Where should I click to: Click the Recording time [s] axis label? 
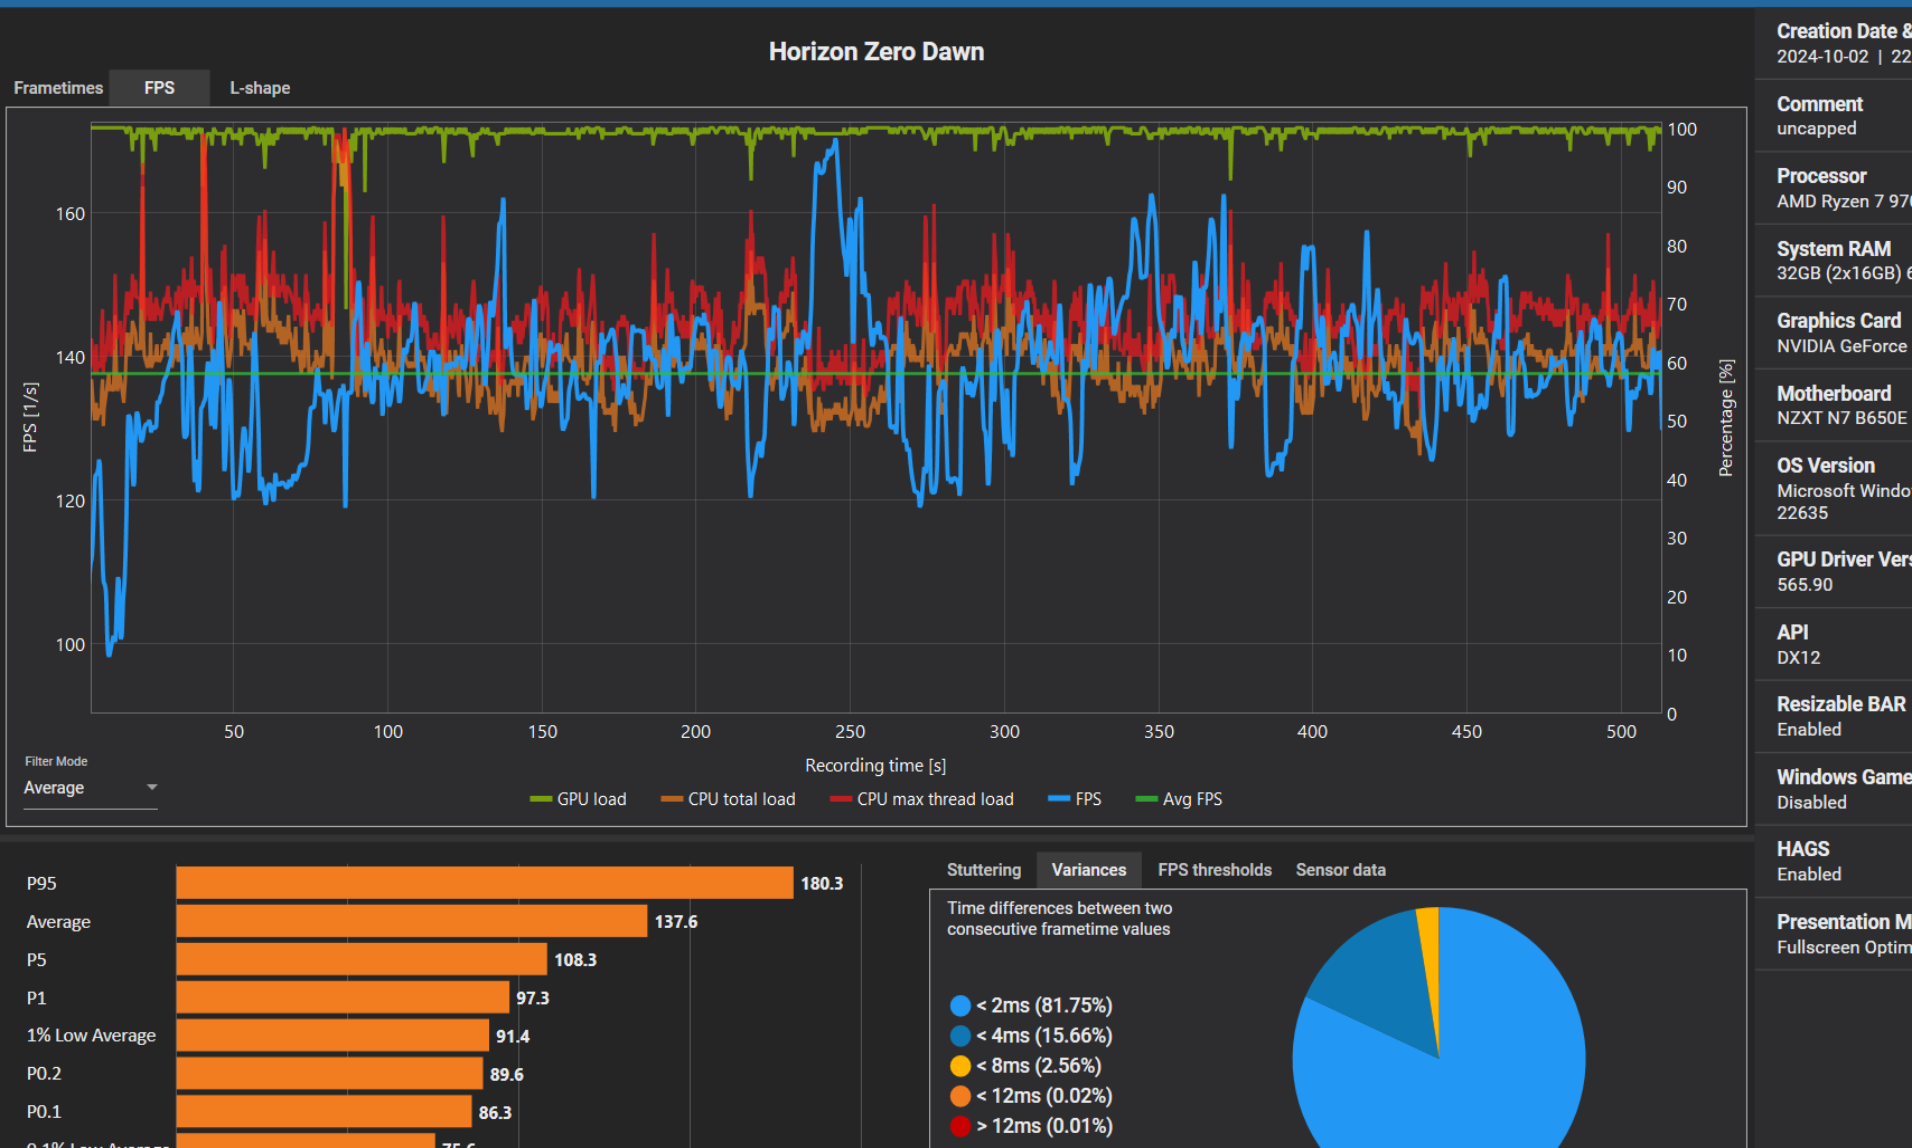pos(875,765)
